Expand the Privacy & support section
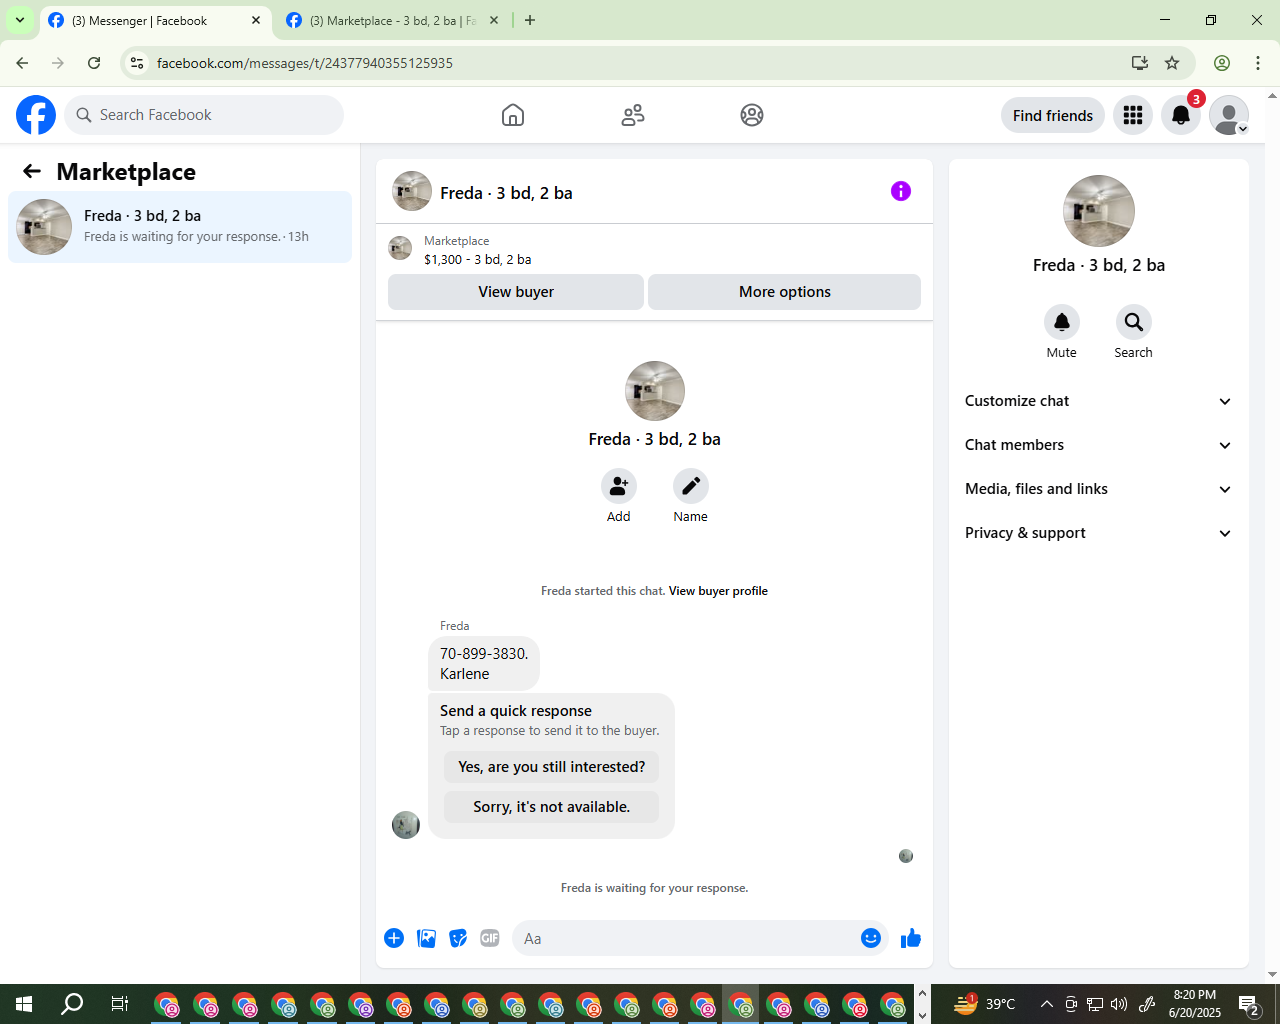The width and height of the screenshot is (1280, 1024). coord(1099,533)
